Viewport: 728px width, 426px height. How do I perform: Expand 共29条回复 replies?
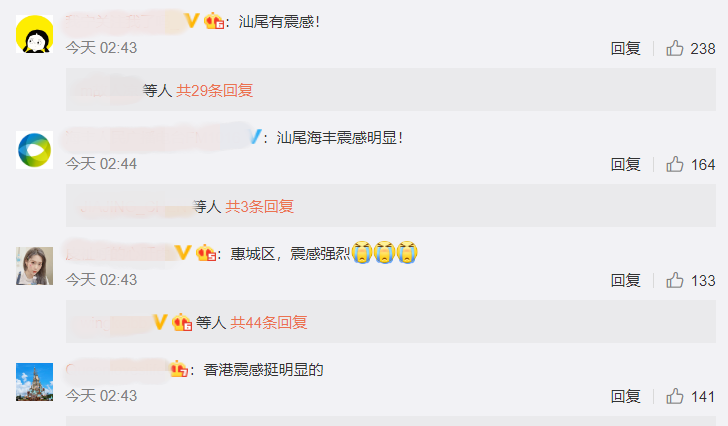pyautogui.click(x=214, y=90)
